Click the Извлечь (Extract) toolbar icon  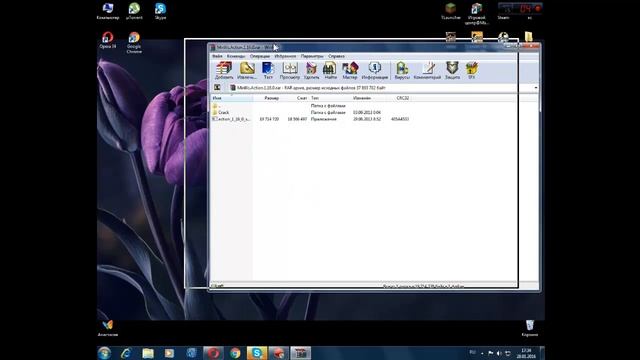[247, 71]
